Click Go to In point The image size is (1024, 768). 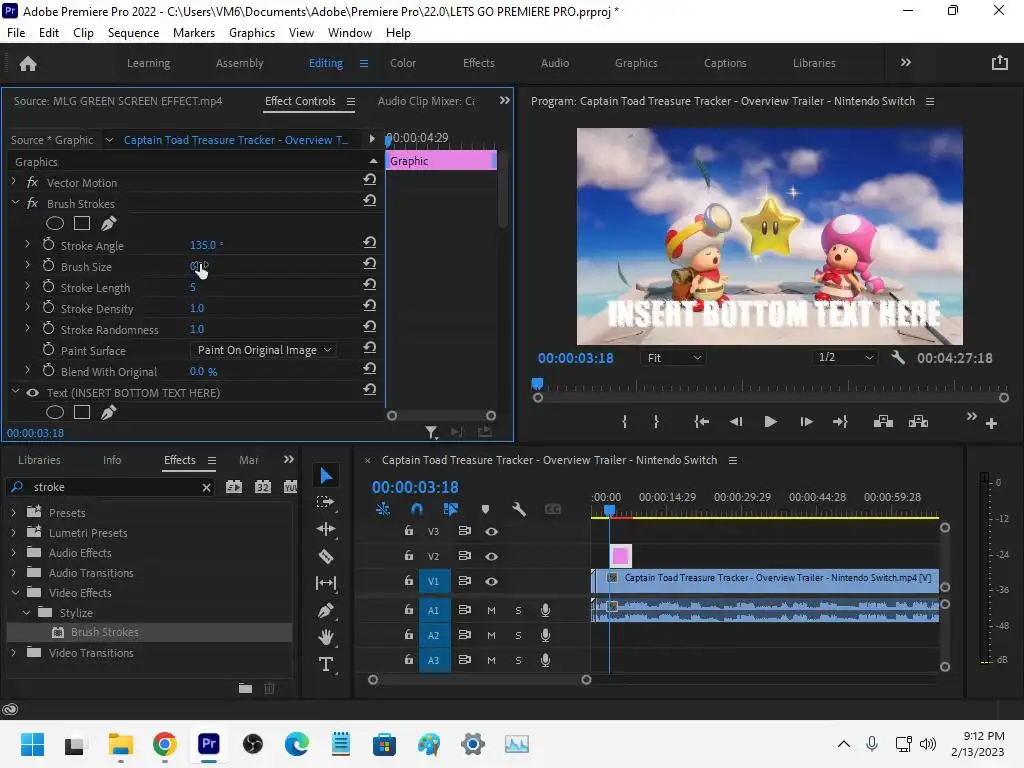click(x=701, y=422)
